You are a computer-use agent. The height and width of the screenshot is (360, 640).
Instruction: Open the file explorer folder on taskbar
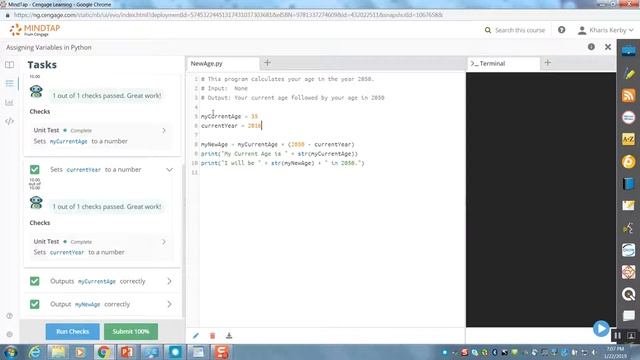(x=58, y=352)
